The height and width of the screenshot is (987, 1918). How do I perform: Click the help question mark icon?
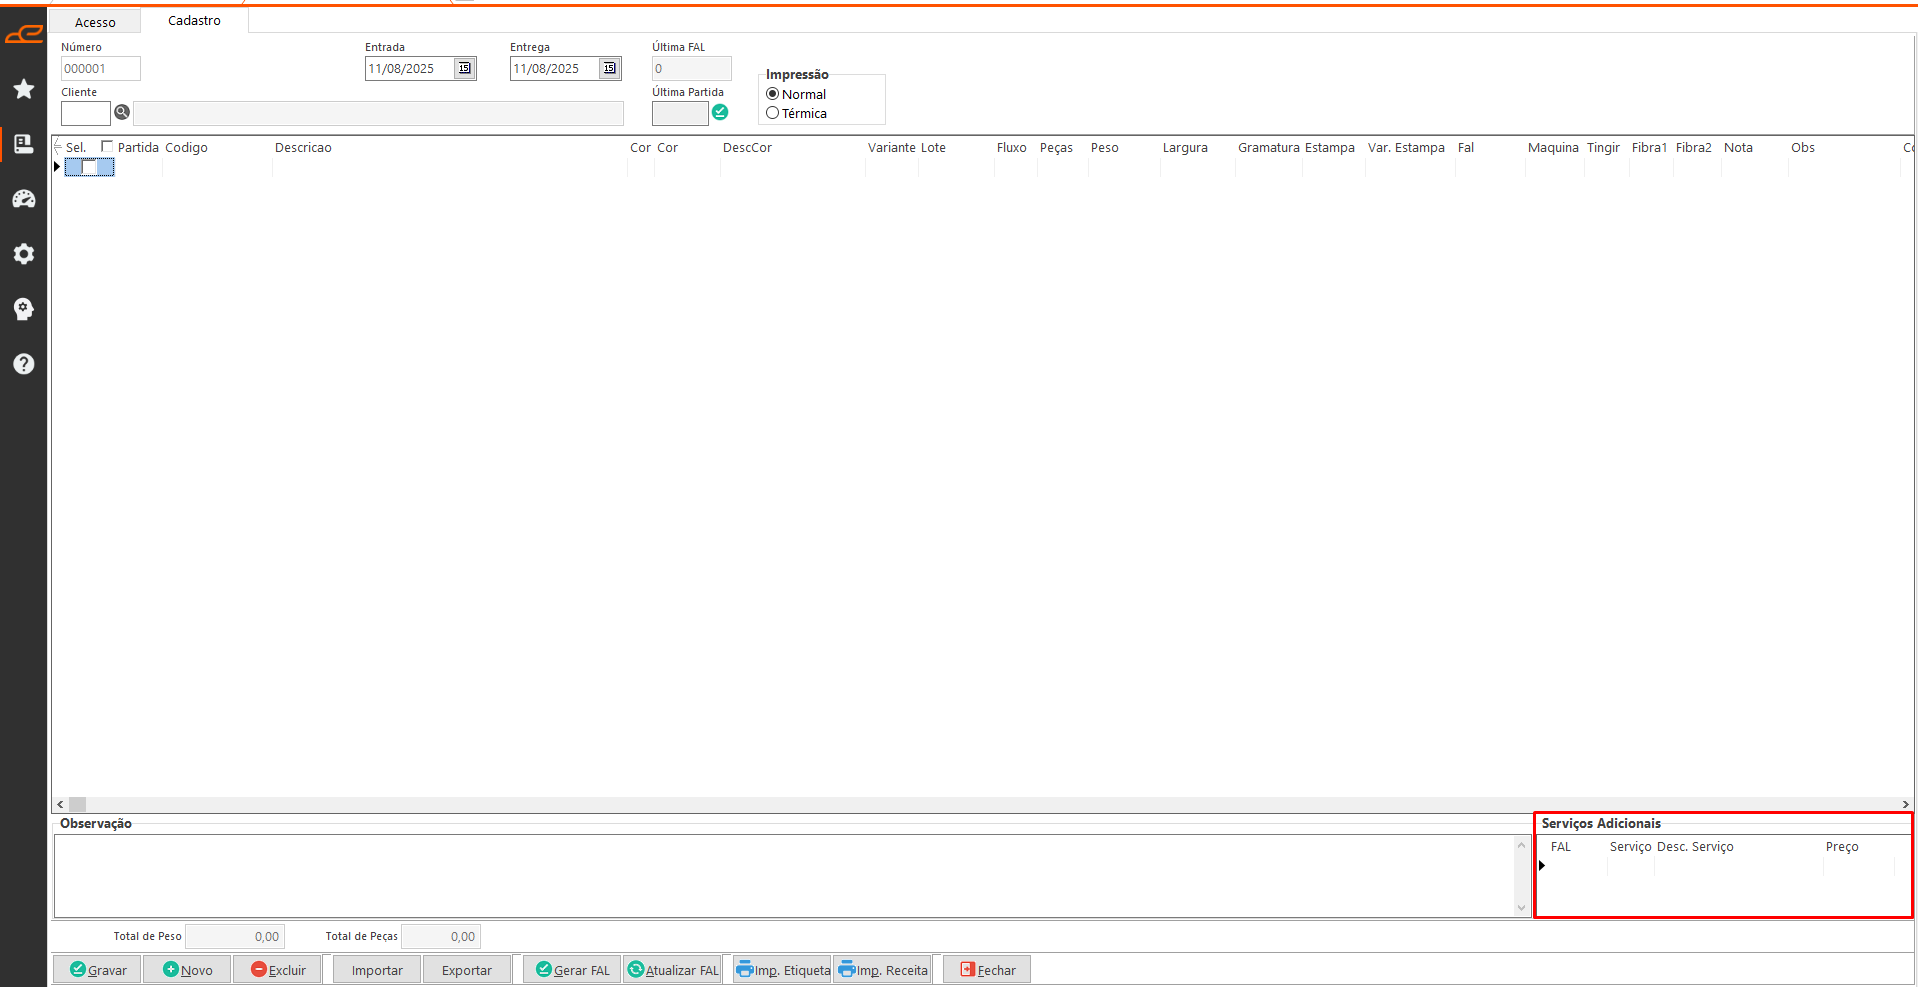coord(24,364)
